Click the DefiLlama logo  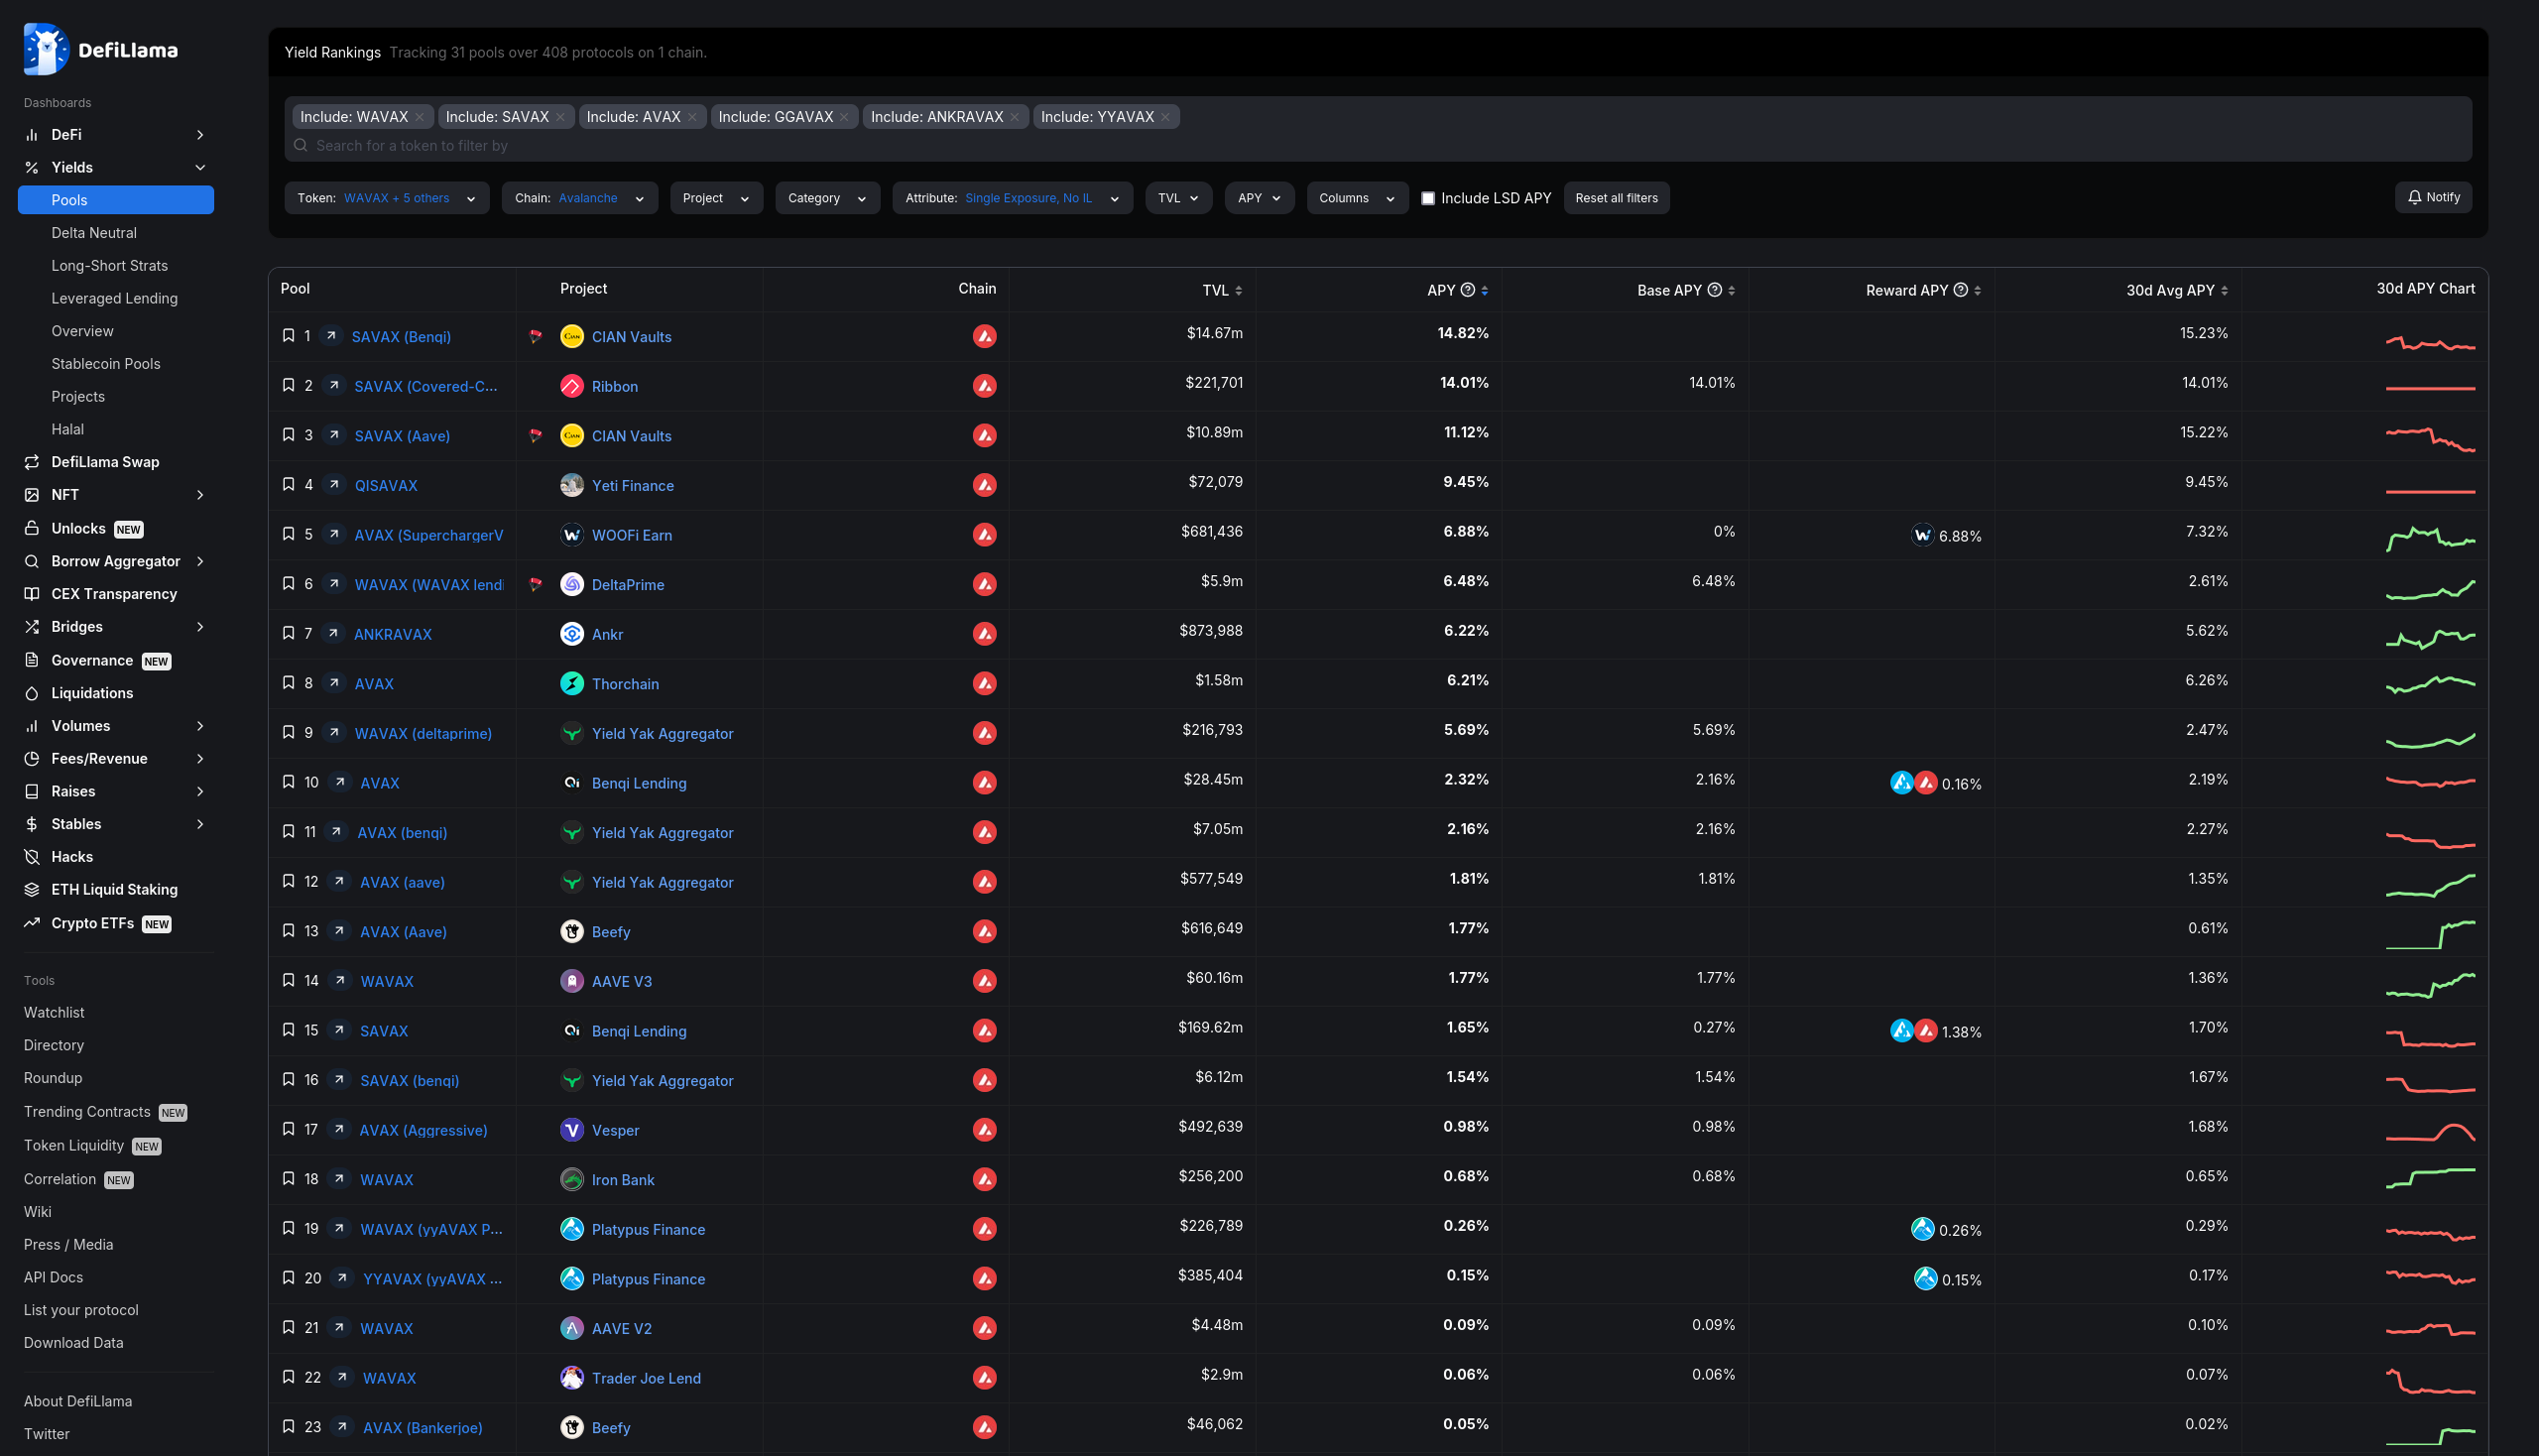pos(100,49)
